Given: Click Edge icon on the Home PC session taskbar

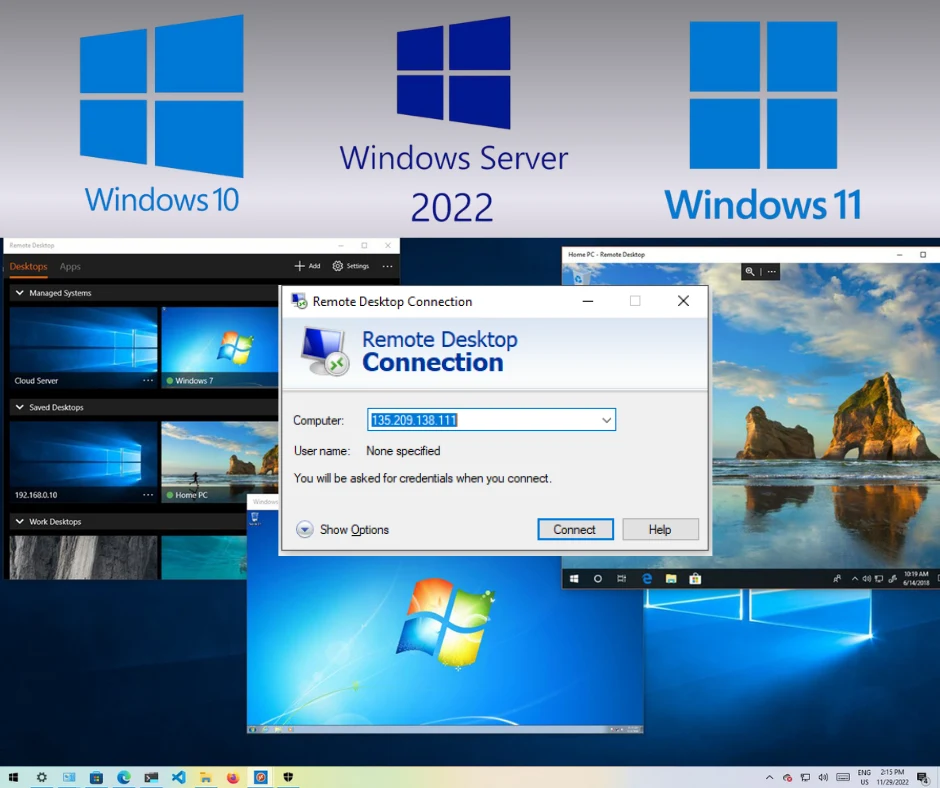Looking at the screenshot, I should [x=647, y=578].
